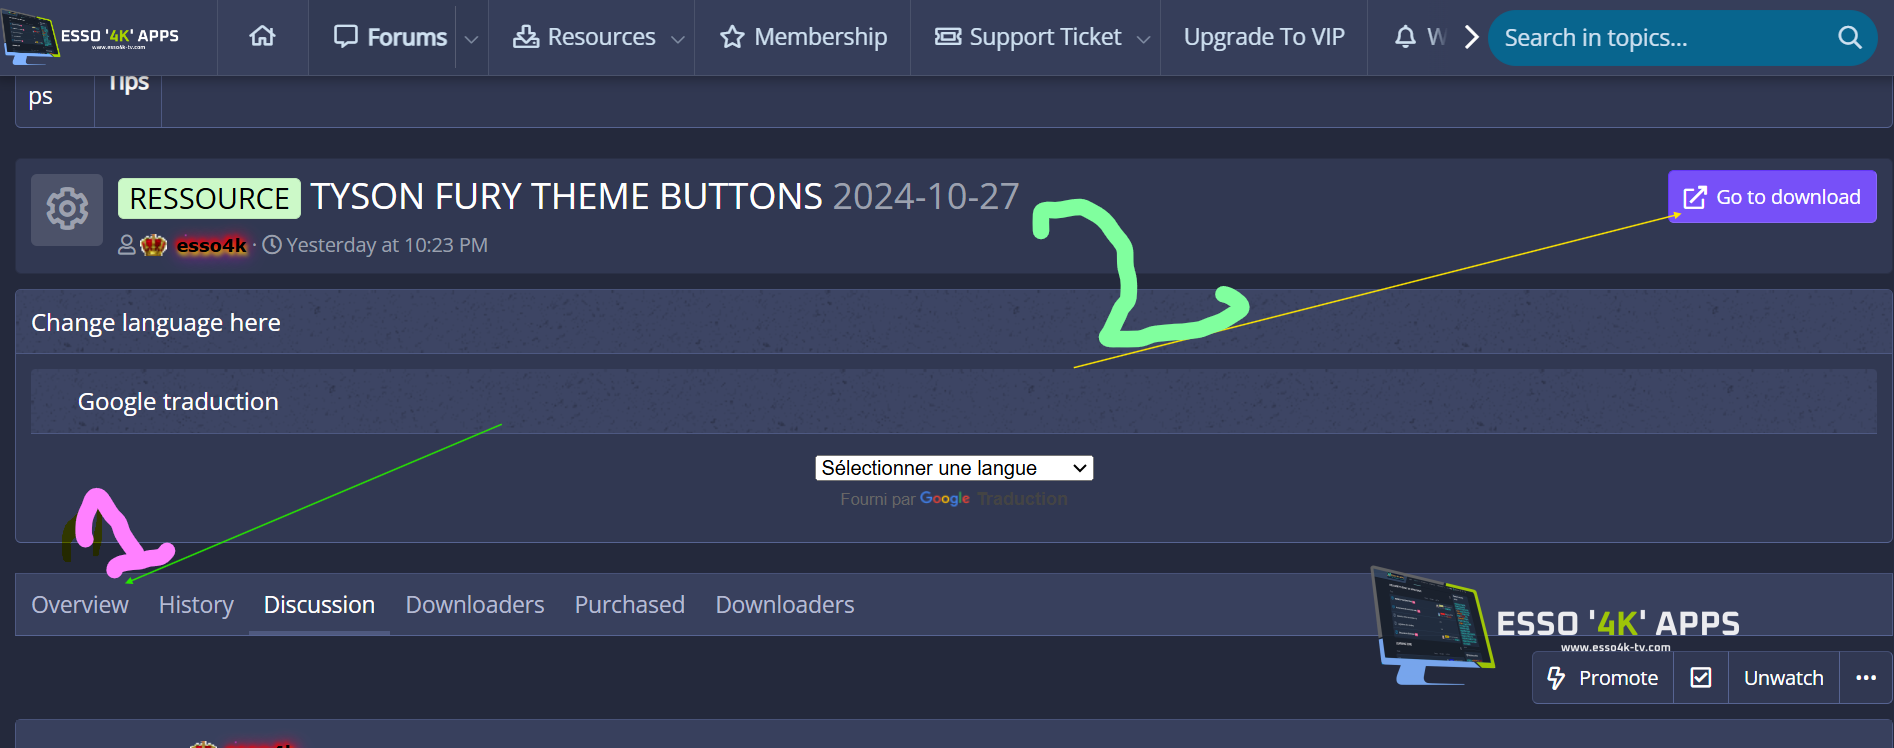Open the three-dots more options menu
Image resolution: width=1894 pixels, height=748 pixels.
click(1865, 678)
